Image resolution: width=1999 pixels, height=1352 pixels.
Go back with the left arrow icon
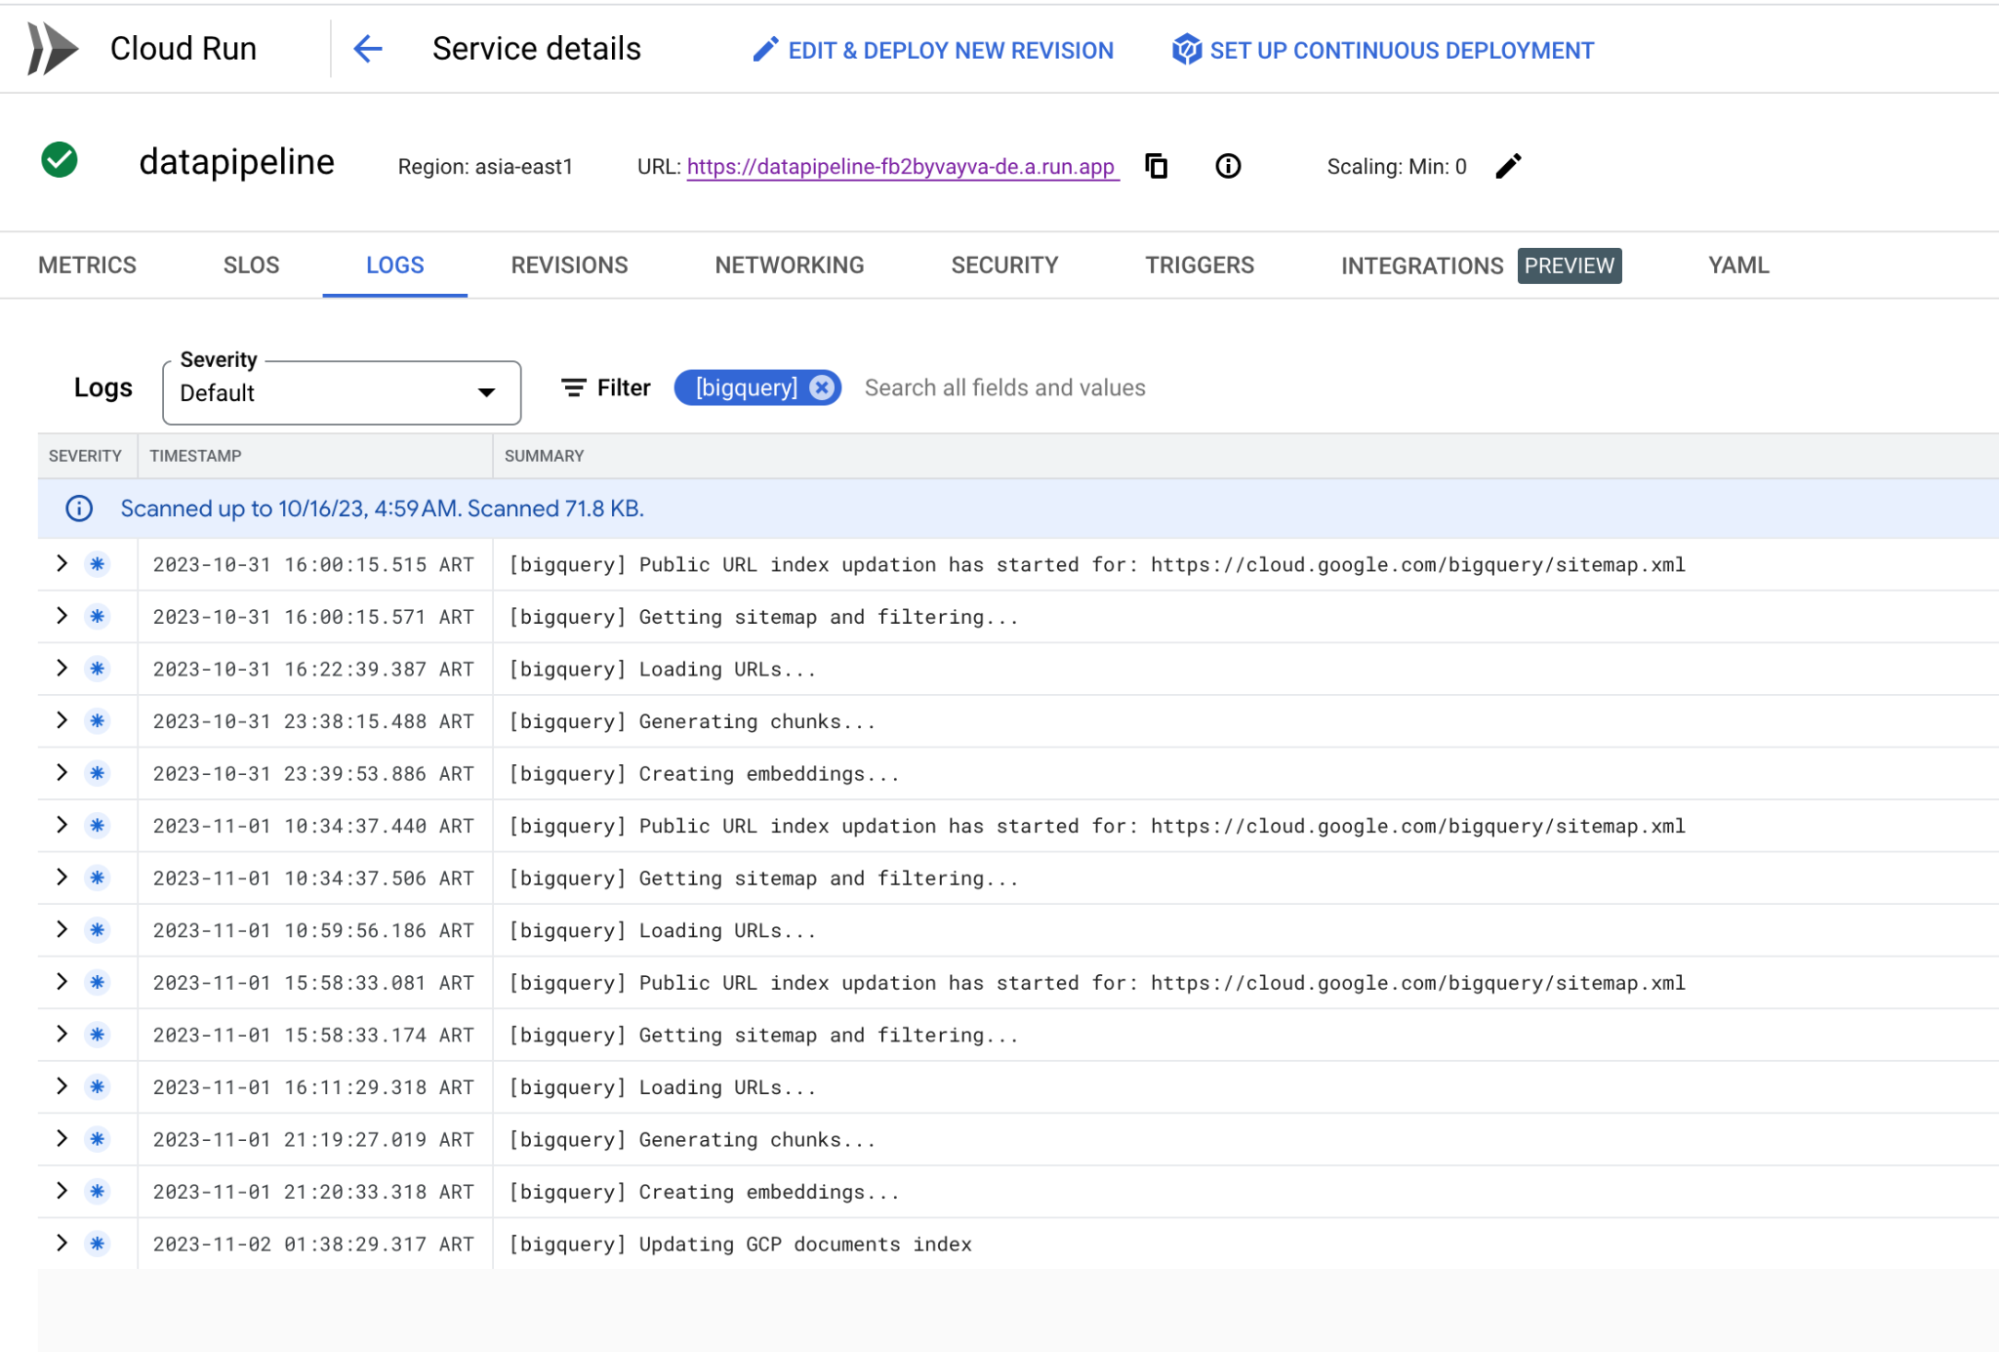pyautogui.click(x=368, y=48)
